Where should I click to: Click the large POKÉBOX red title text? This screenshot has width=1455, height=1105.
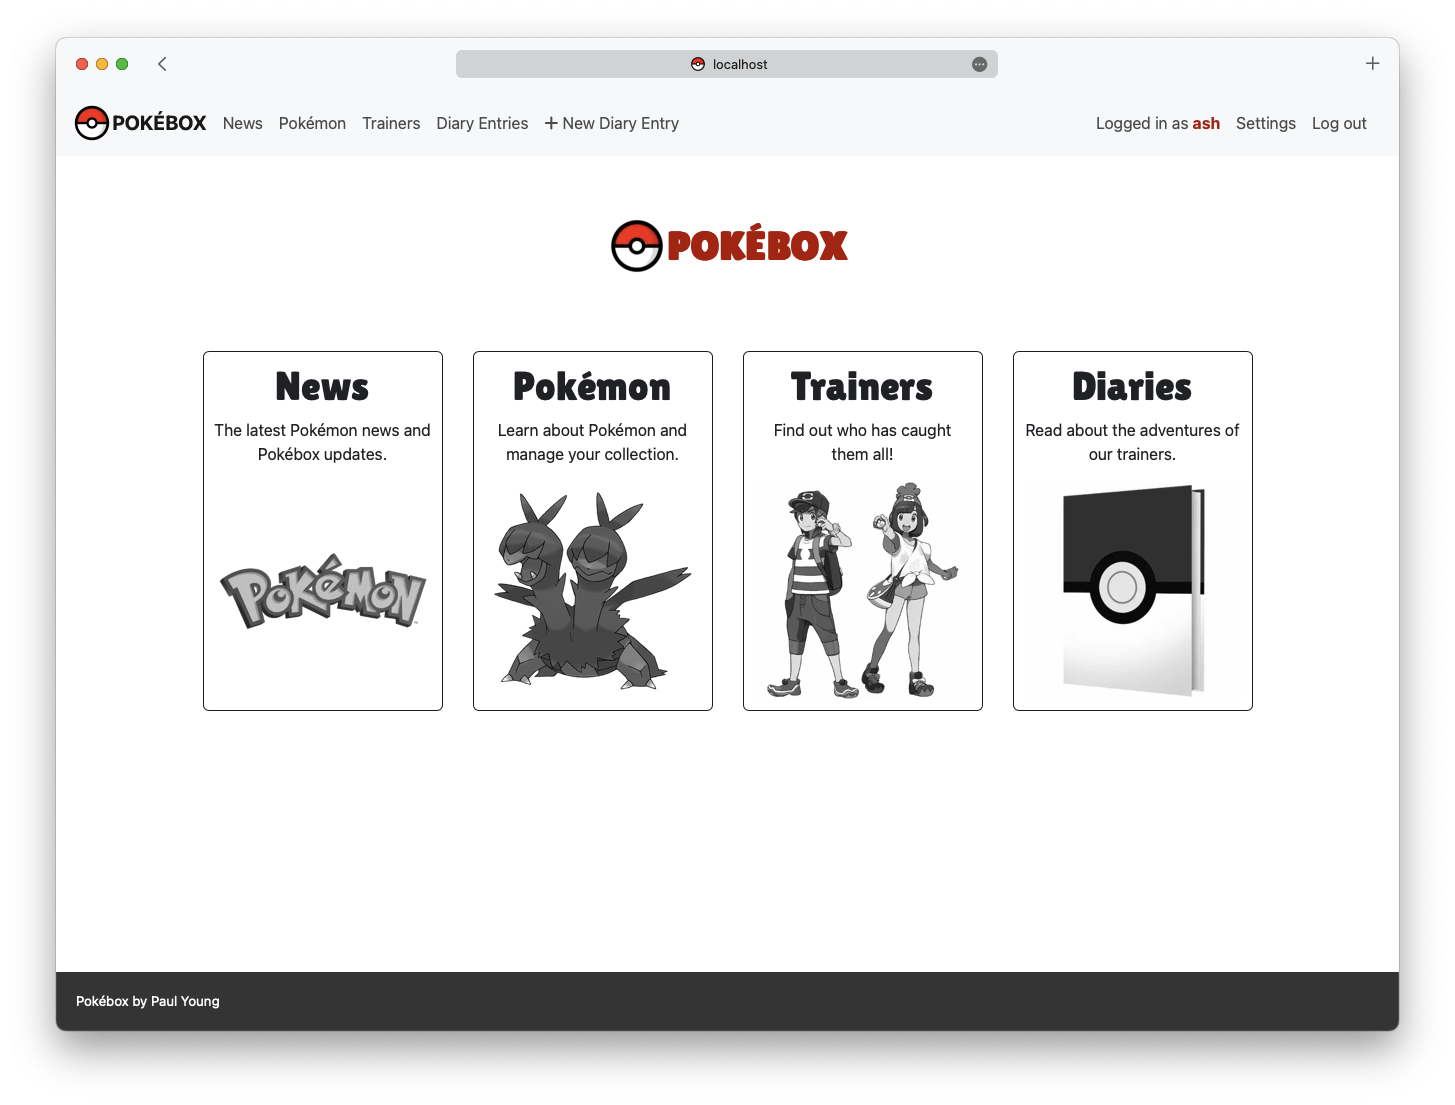758,246
